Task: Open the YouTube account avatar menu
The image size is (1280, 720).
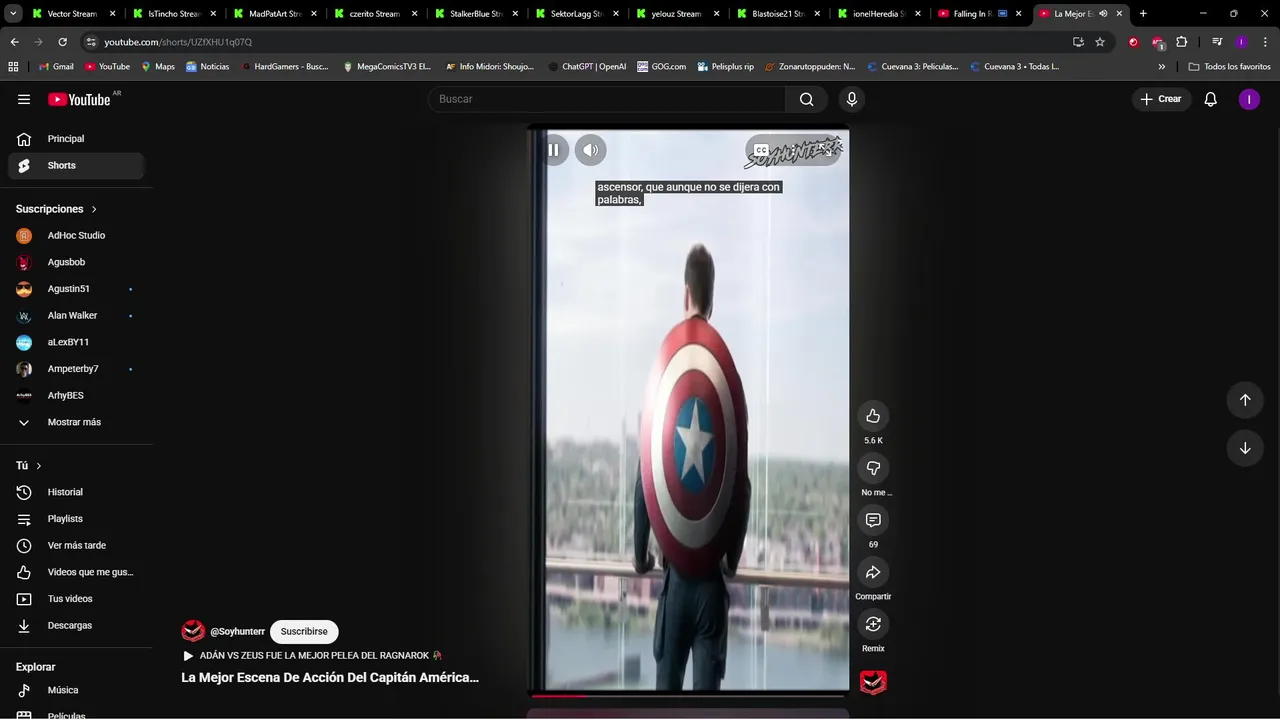Action: (x=1249, y=99)
